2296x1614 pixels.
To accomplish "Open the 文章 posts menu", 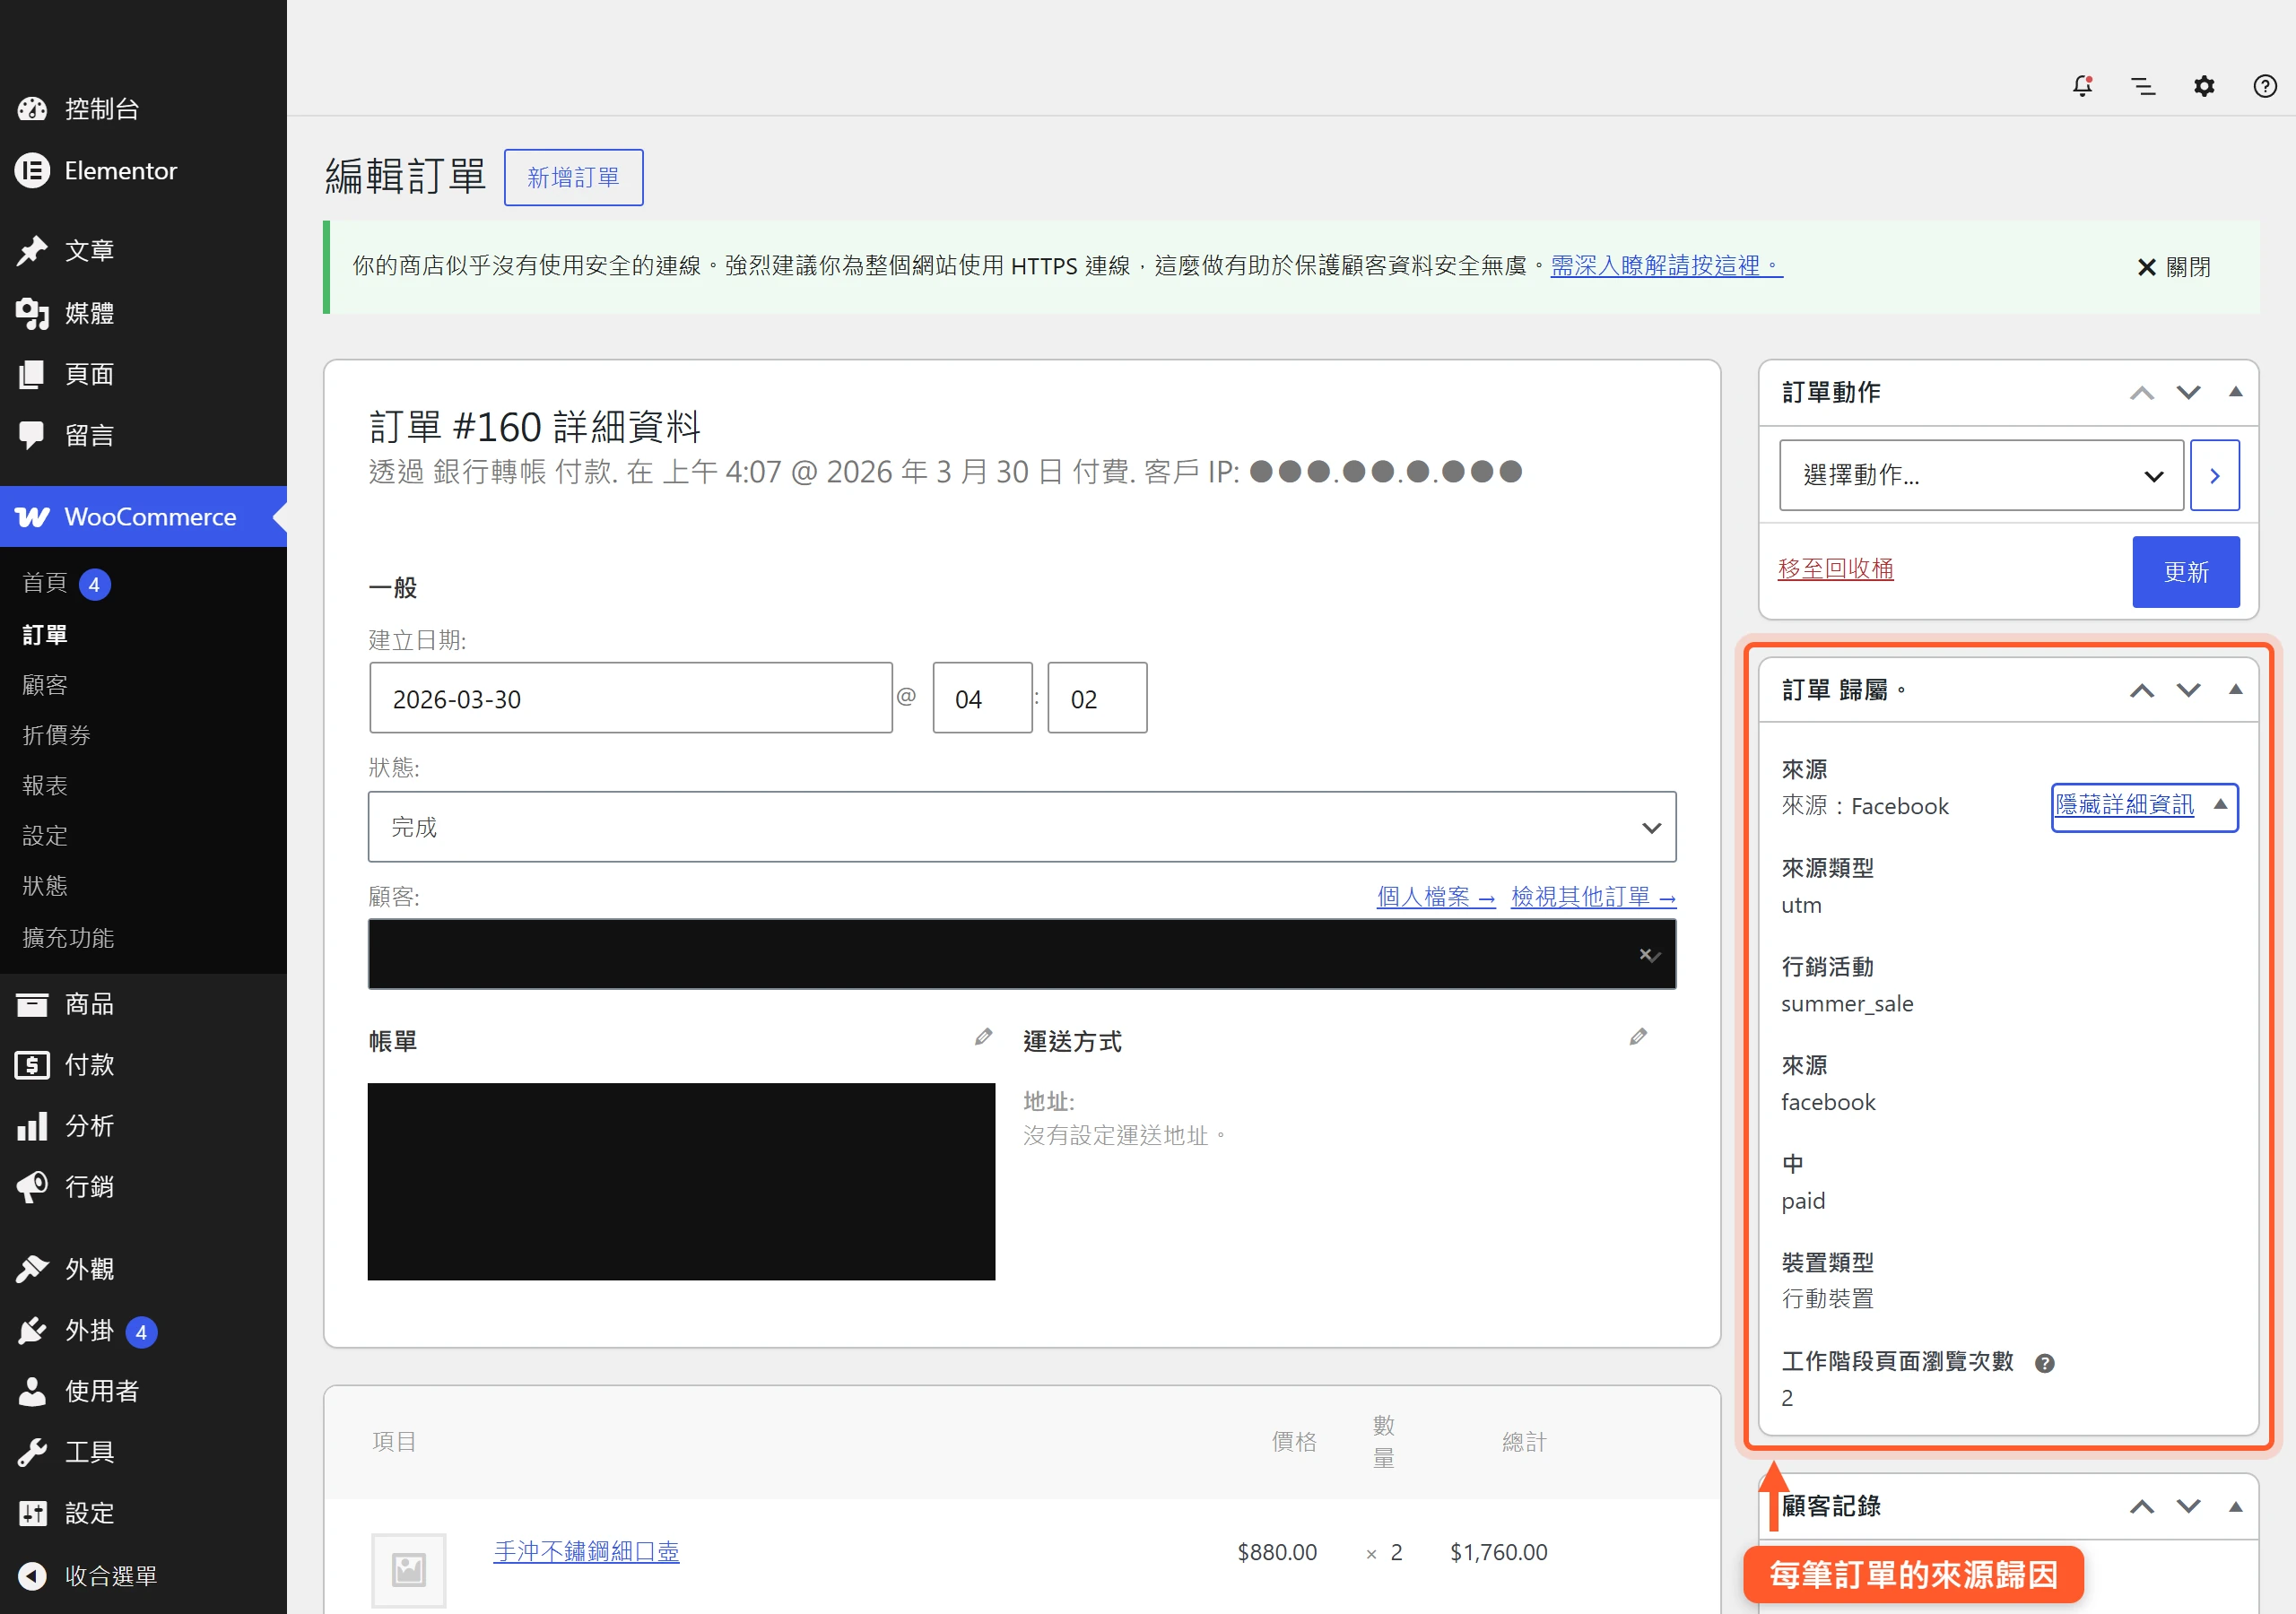I will pos(66,250).
